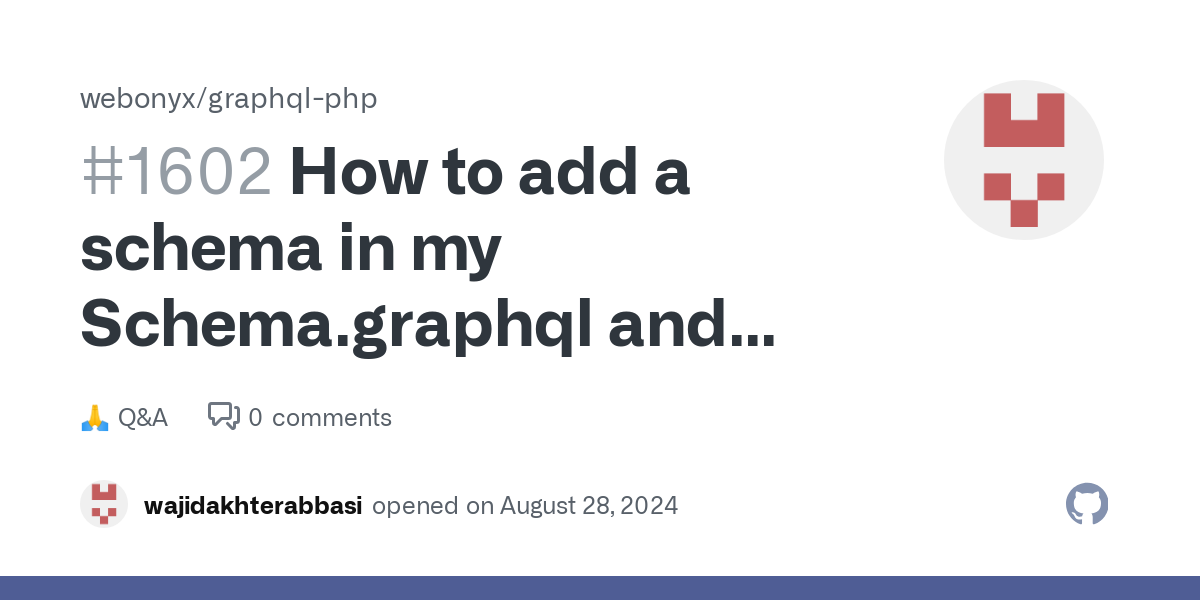Select the Q&A category label
The height and width of the screenshot is (600, 1200).
pos(143,417)
